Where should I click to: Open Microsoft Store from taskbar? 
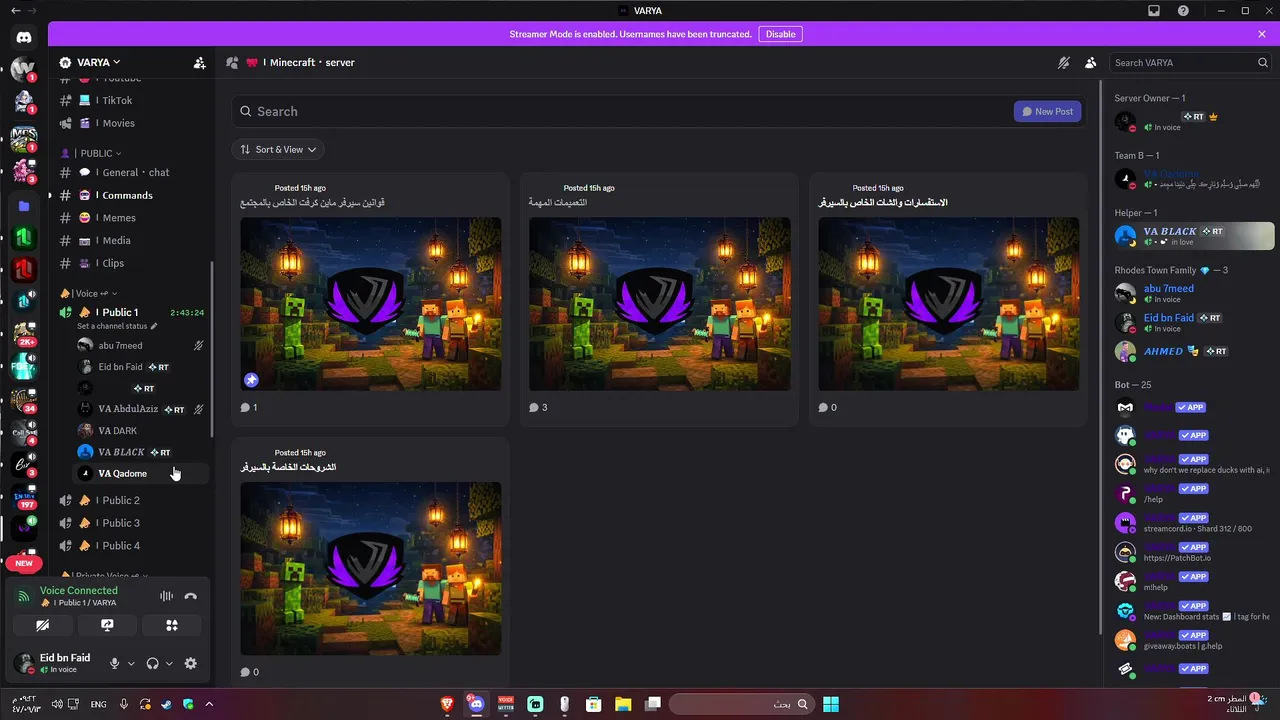(x=593, y=704)
